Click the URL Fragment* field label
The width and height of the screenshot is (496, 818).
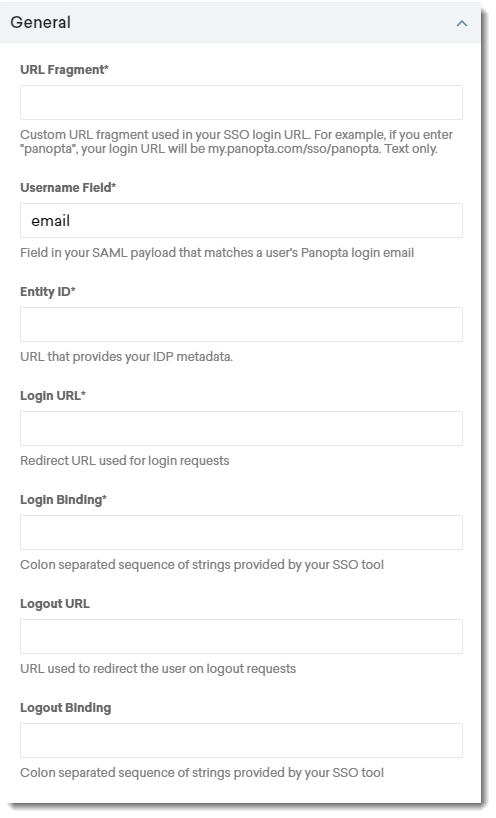point(64,69)
